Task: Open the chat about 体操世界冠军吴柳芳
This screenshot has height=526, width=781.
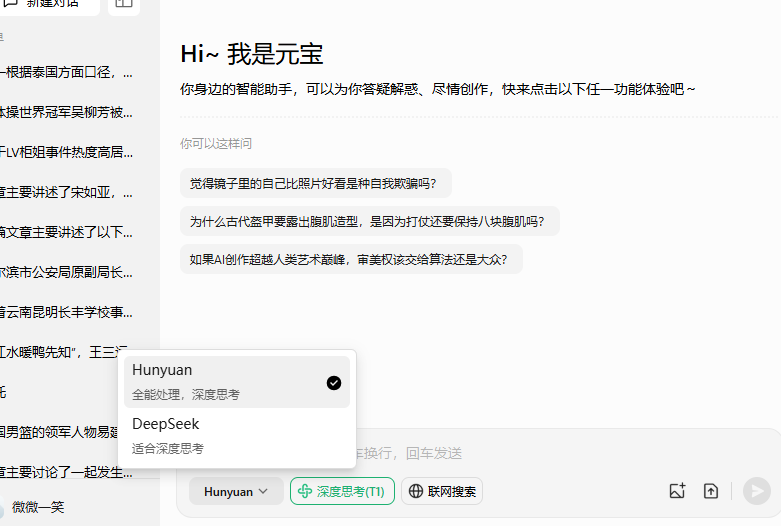Action: [67, 112]
